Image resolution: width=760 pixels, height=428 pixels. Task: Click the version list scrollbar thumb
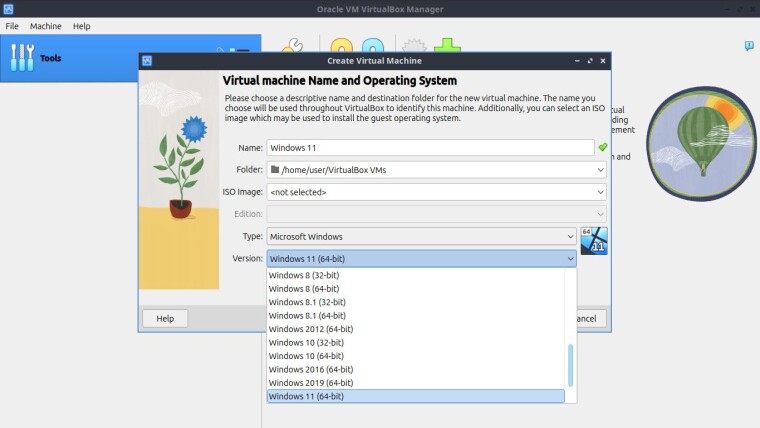coord(570,365)
